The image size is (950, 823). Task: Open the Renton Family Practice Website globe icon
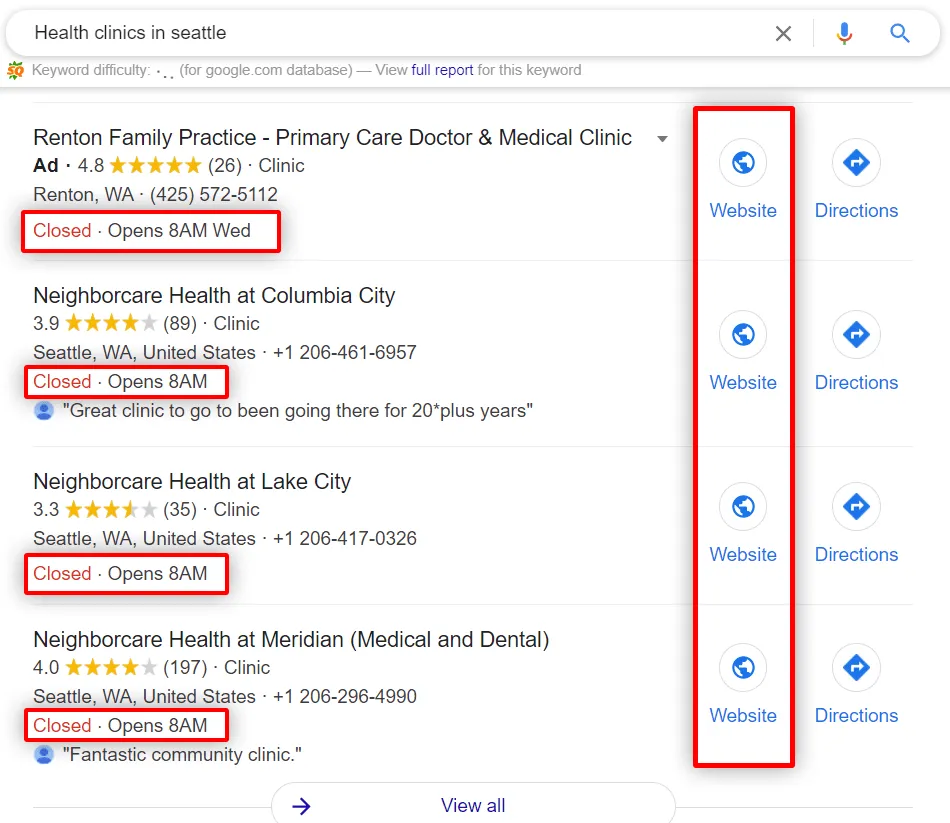coord(743,163)
